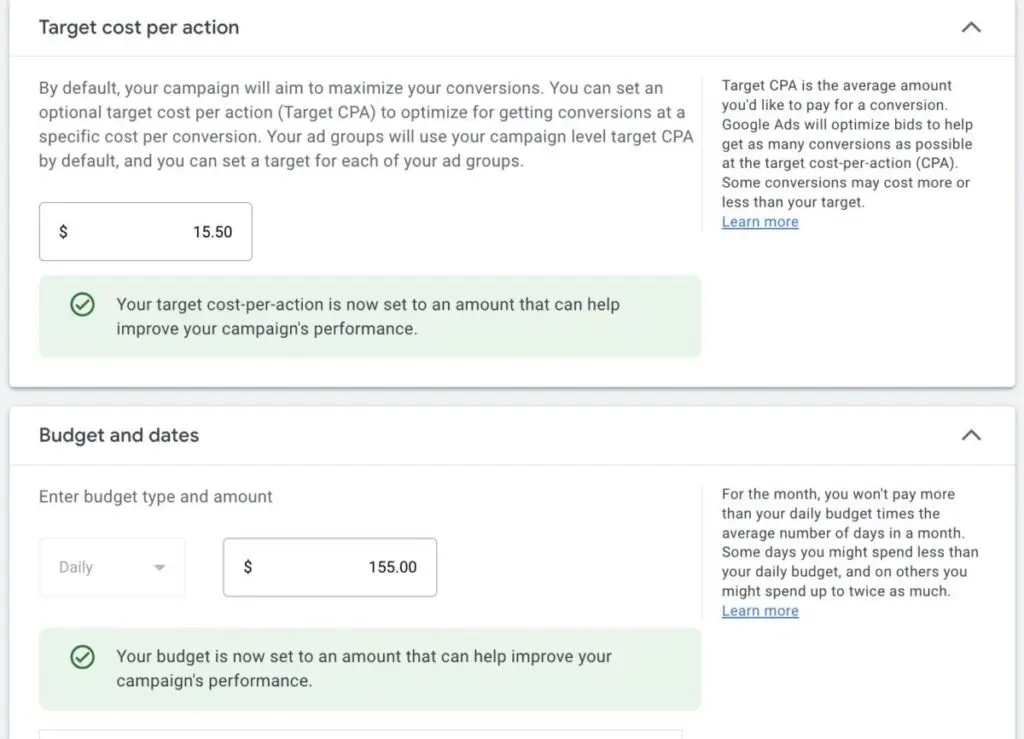
Task: Click the Target cost per action heading
Action: [139, 28]
